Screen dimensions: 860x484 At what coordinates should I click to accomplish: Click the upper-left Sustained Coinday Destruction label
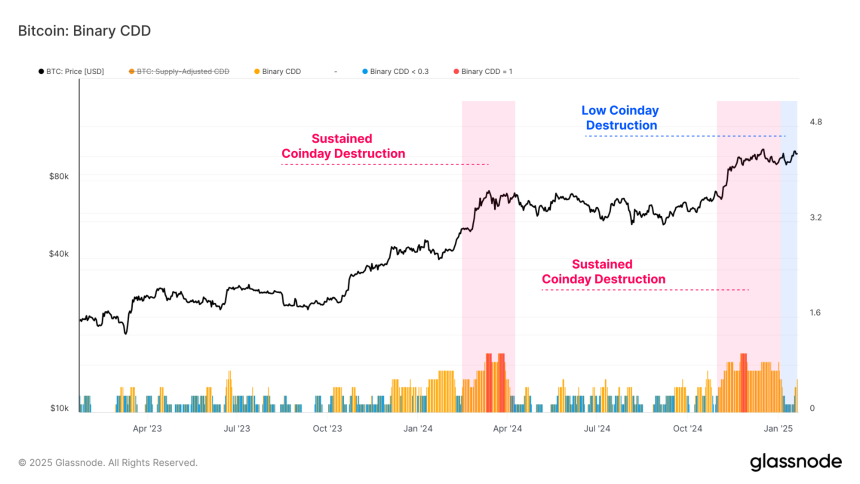click(x=343, y=146)
